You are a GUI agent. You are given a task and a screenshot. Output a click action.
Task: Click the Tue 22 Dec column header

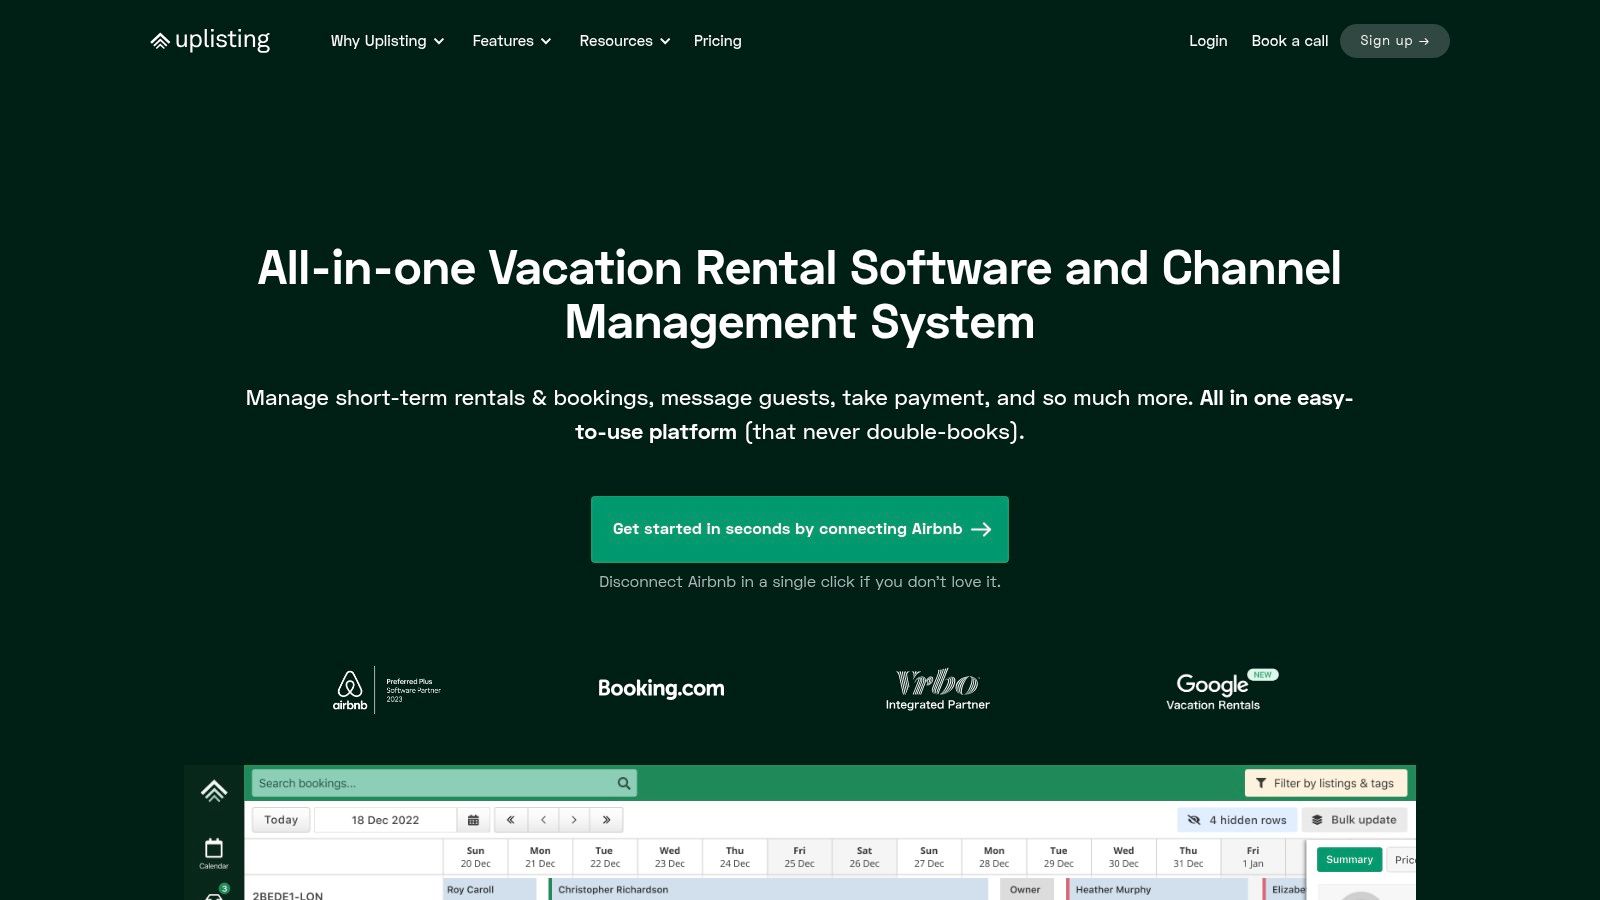(x=604, y=857)
